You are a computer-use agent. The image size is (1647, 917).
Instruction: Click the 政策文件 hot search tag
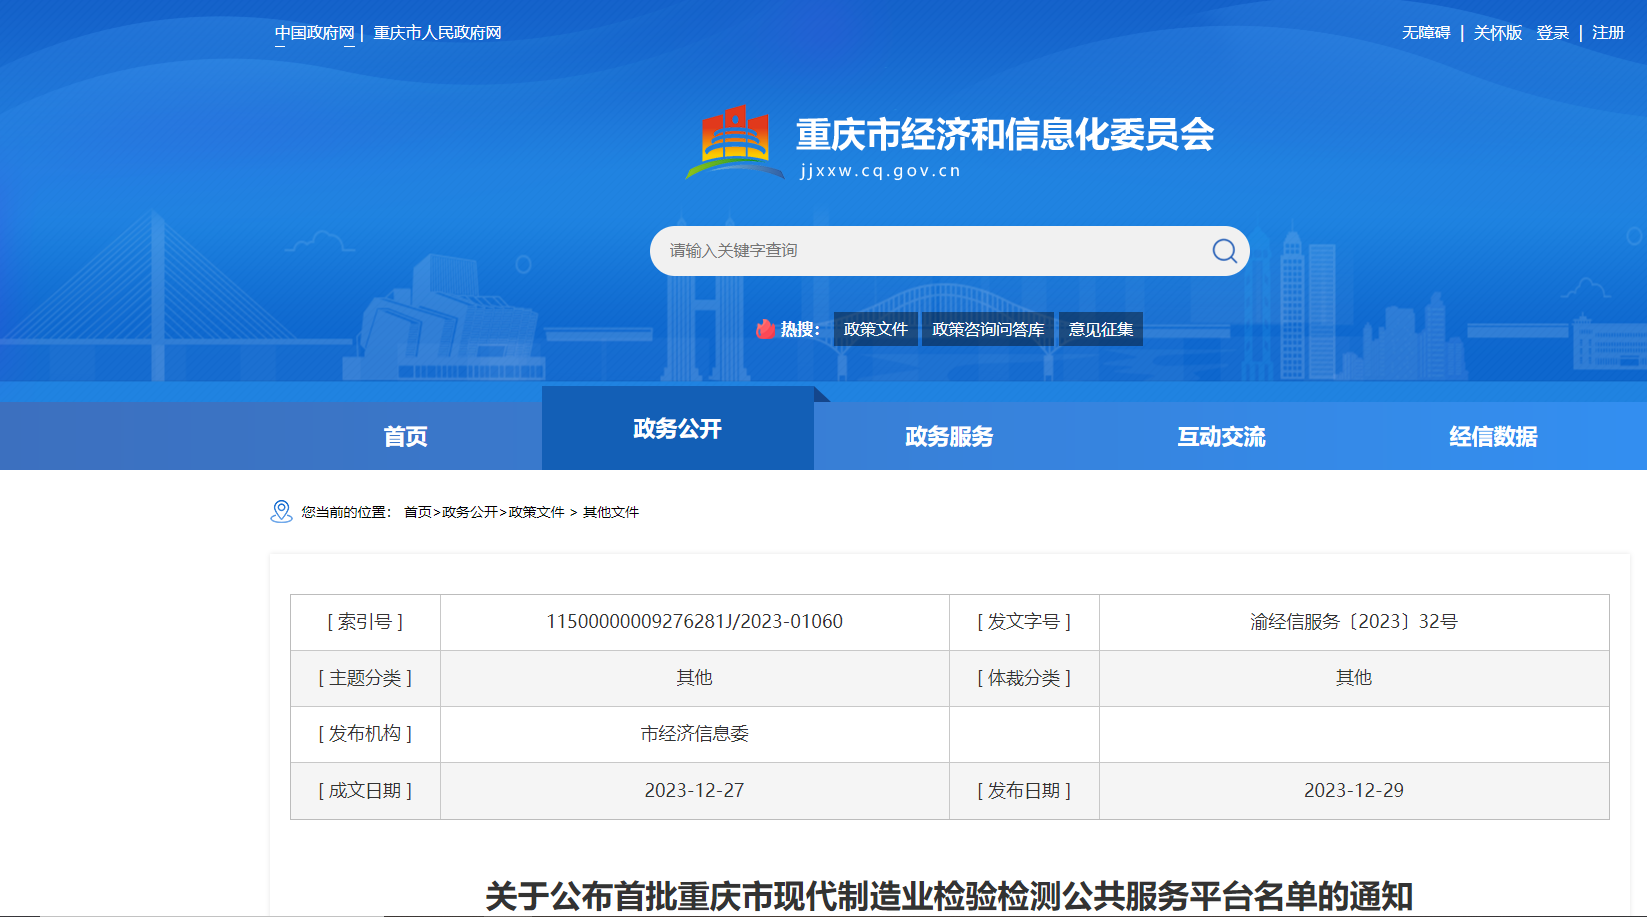(x=875, y=329)
